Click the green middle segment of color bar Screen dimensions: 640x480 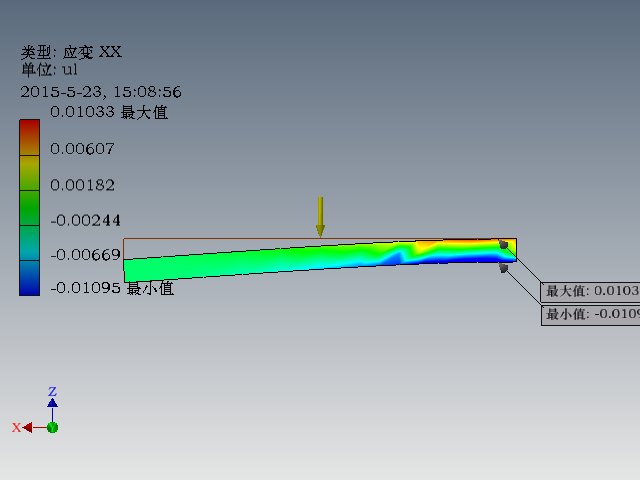(x=29, y=208)
